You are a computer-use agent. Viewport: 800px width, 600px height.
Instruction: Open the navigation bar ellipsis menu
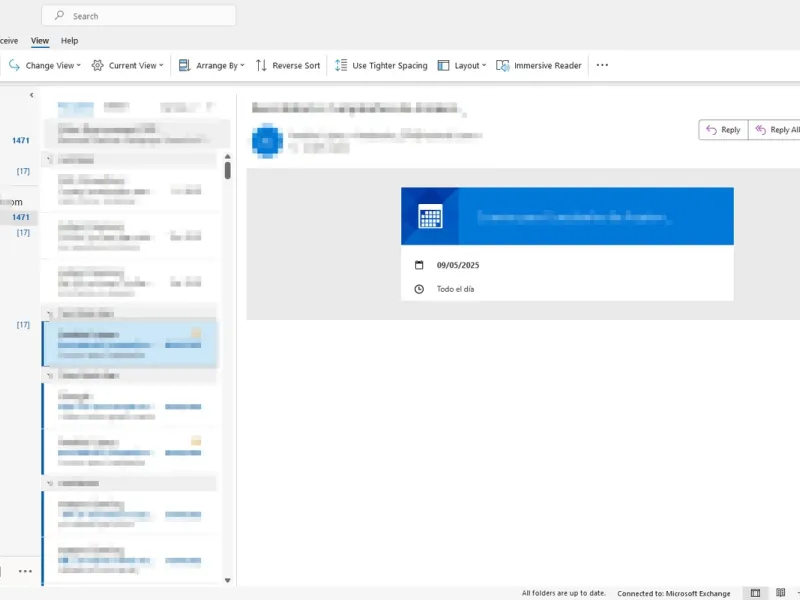tap(25, 571)
